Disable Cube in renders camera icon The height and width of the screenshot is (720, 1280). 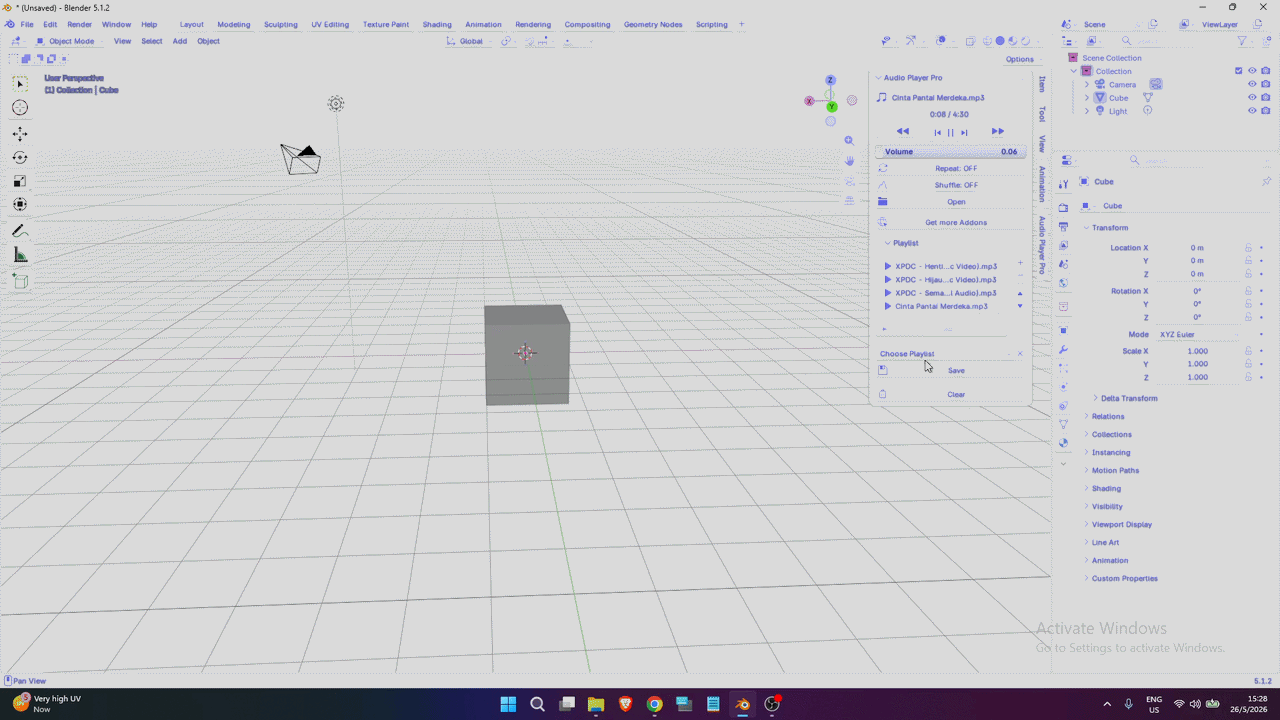(1266, 98)
